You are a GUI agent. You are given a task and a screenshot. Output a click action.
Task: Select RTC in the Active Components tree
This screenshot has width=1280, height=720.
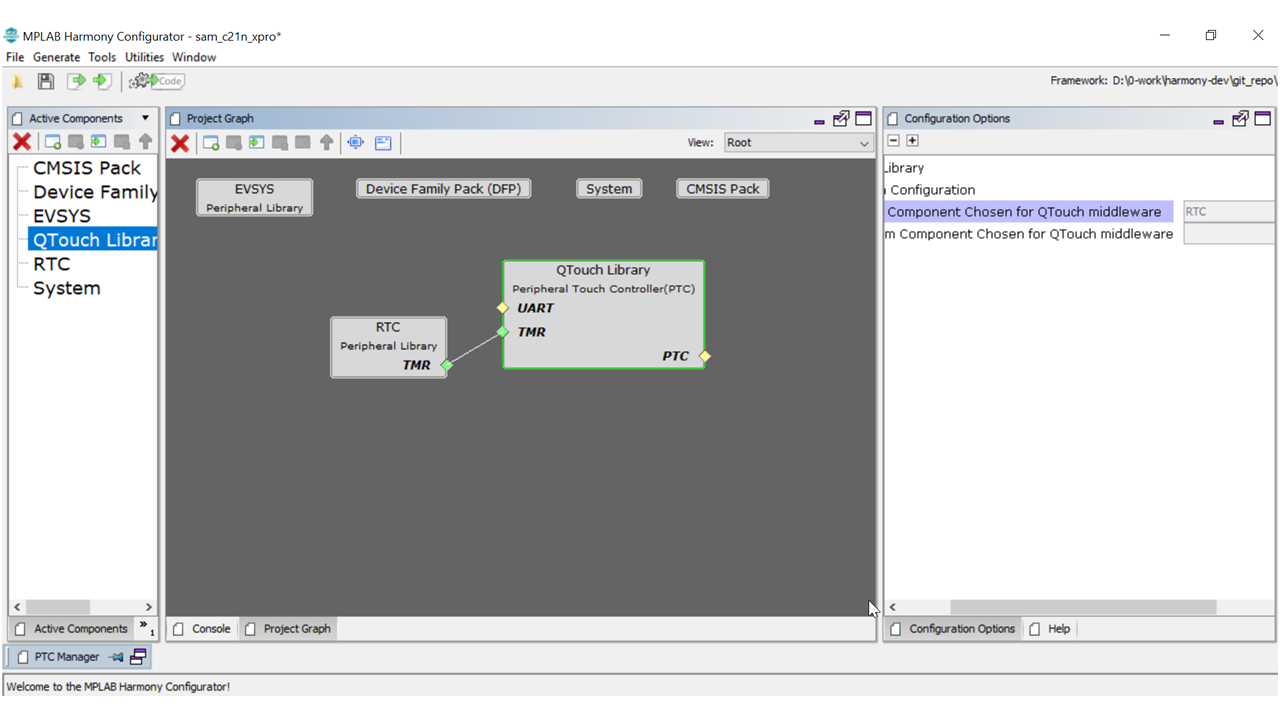coord(52,264)
